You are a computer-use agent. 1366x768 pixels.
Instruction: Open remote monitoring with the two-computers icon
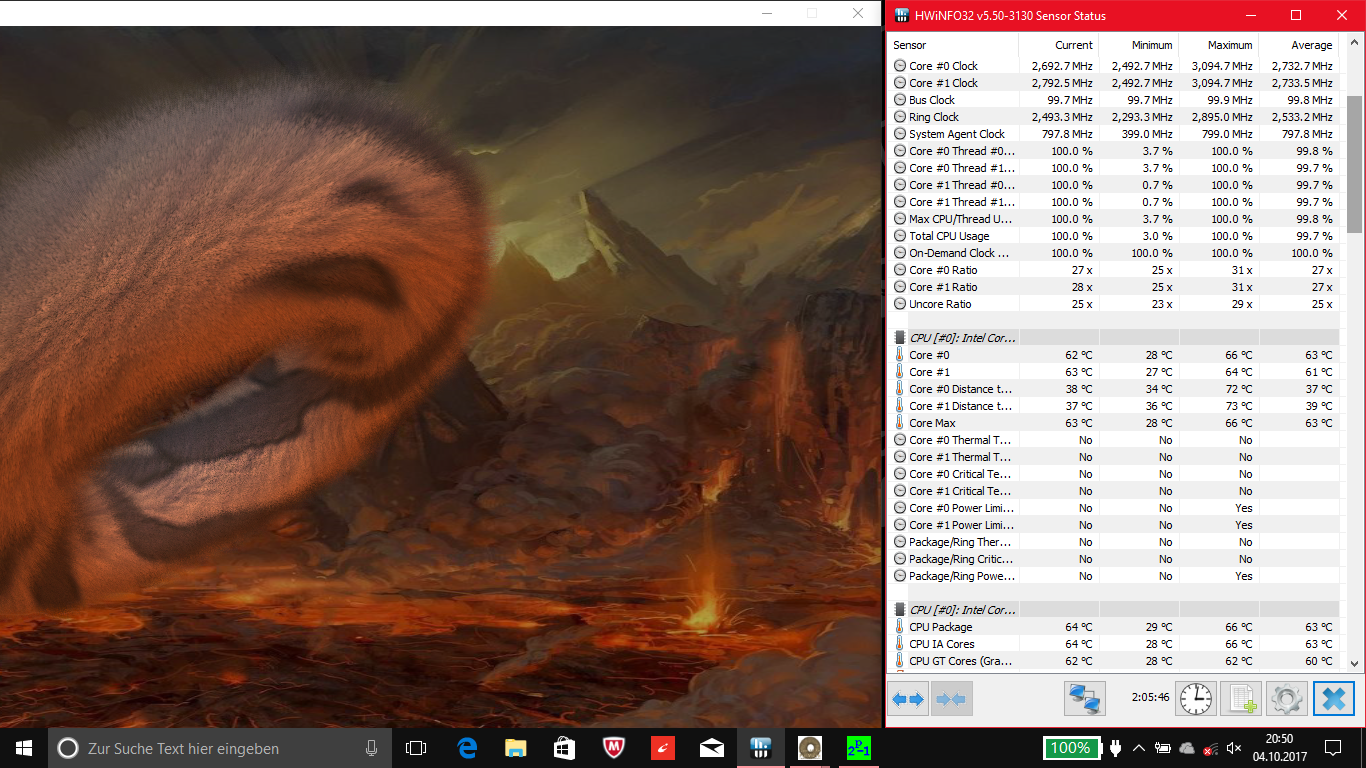tap(1085, 699)
